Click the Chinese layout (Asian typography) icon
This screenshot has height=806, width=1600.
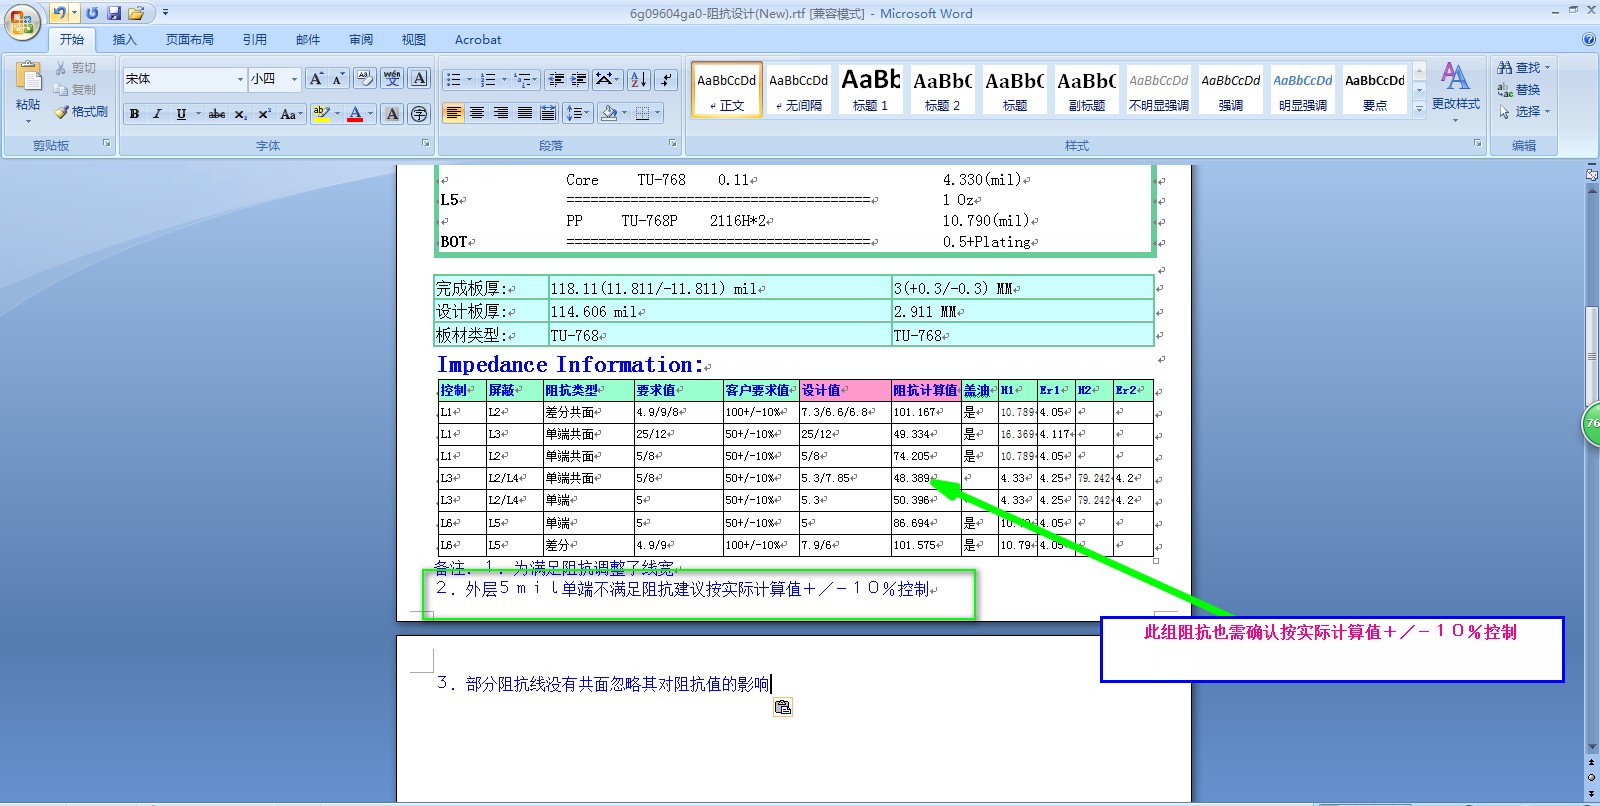(607, 80)
